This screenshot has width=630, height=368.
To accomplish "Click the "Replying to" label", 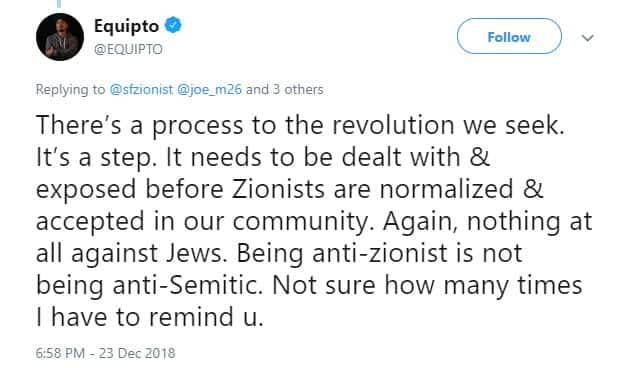I will coord(70,89).
